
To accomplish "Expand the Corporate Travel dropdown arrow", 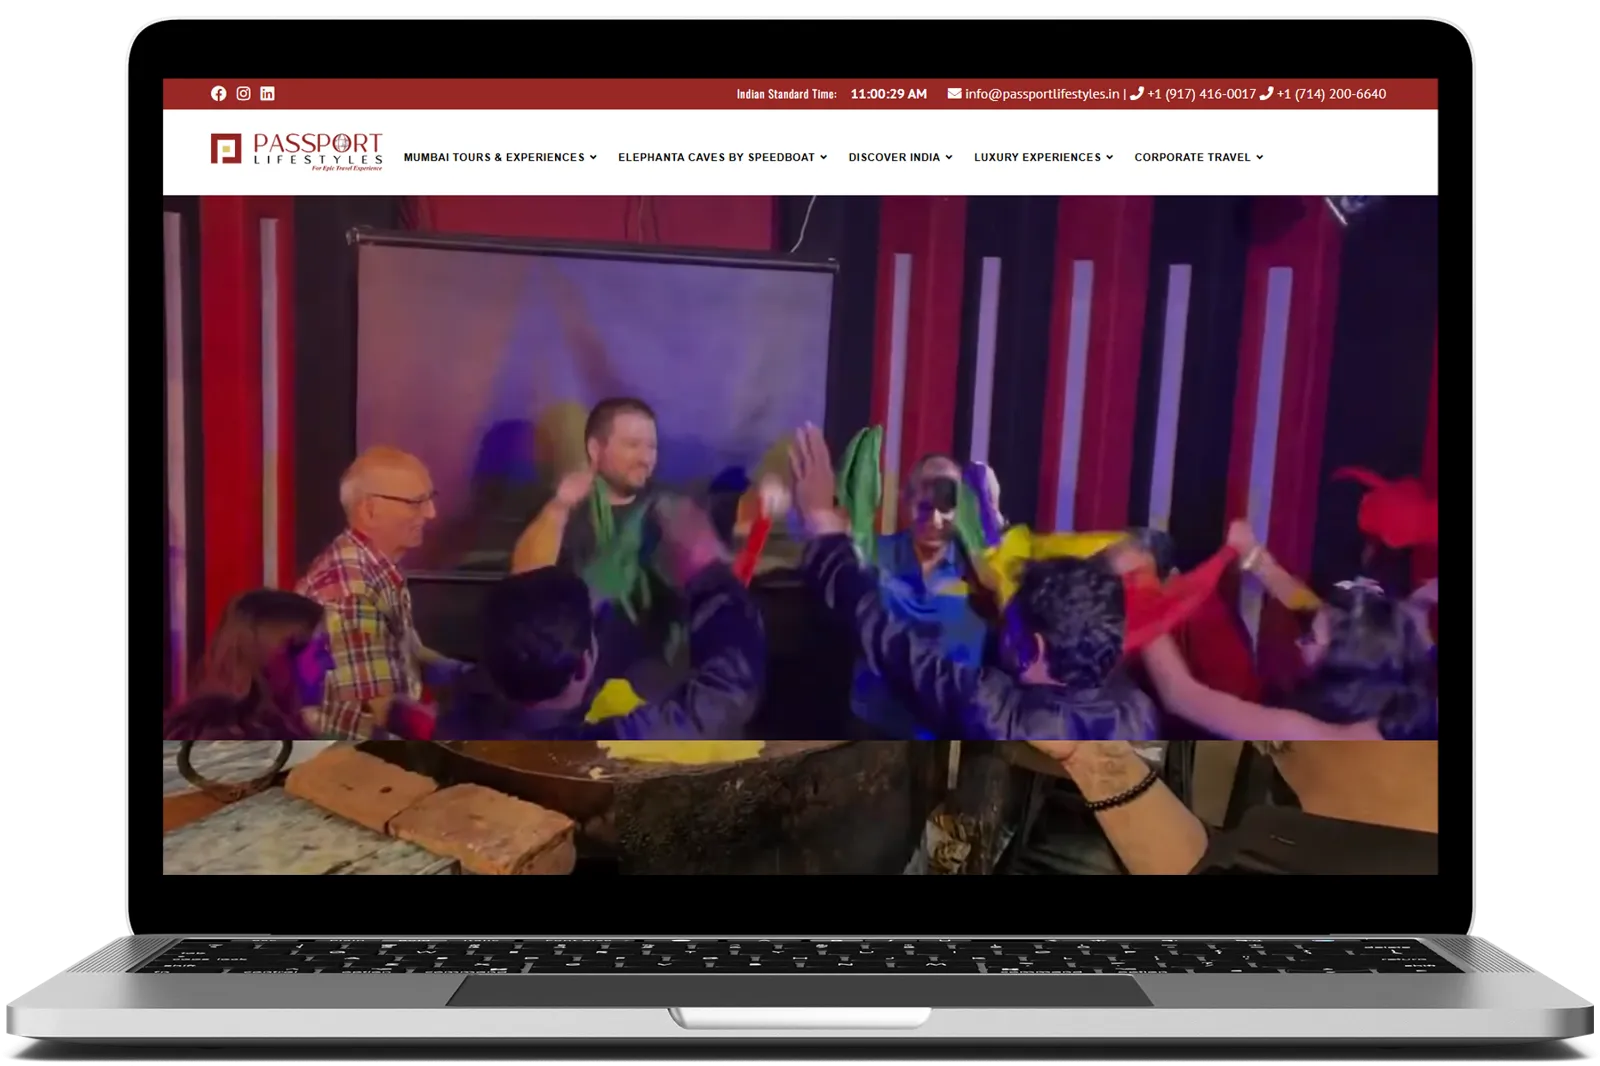I will (x=1259, y=157).
